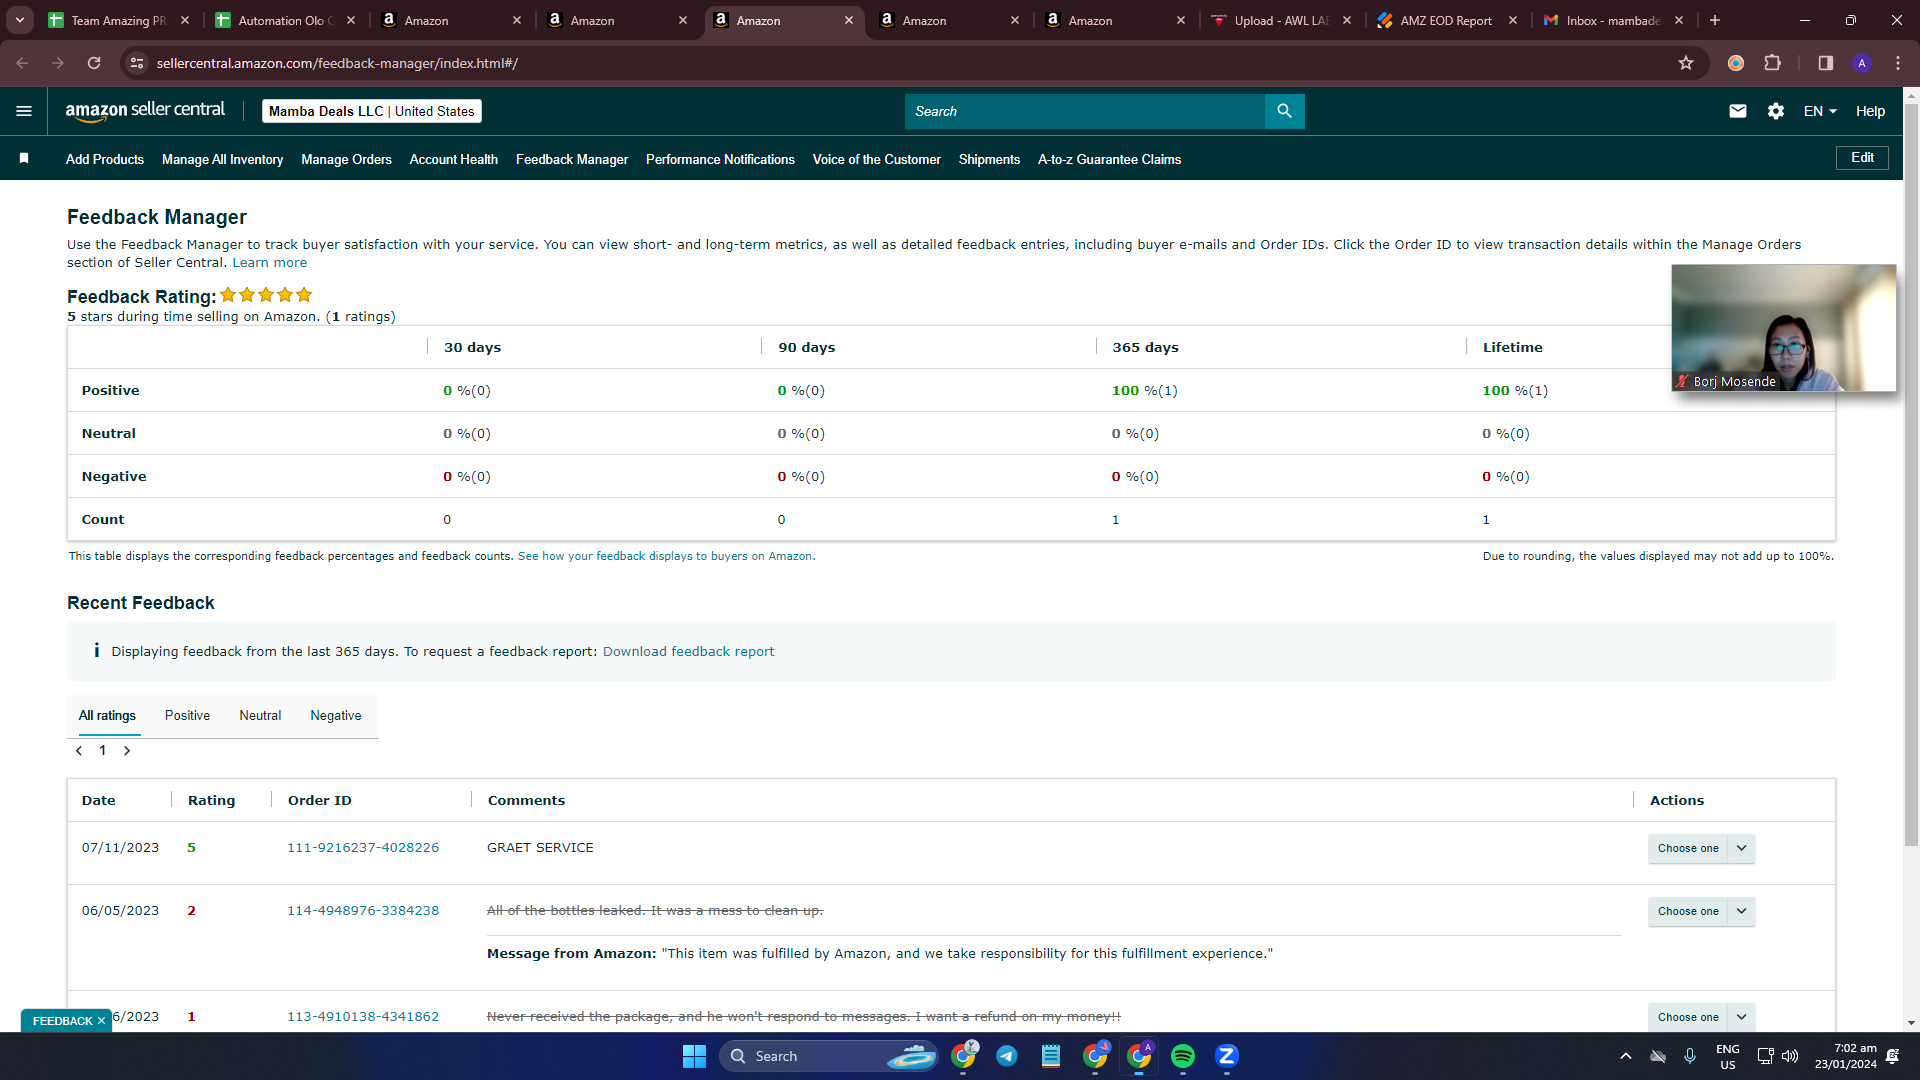Open A-to-z Guarantee Claims
Image resolution: width=1920 pixels, height=1080 pixels.
1110,159
